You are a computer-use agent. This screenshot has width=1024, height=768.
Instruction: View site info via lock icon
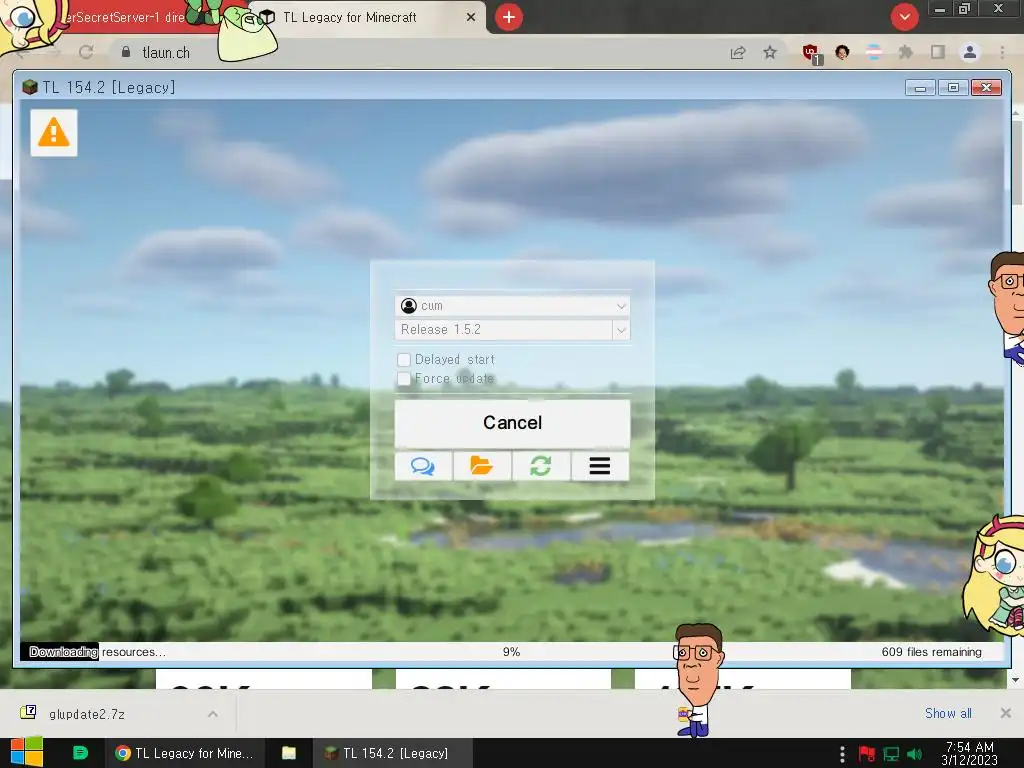pos(126,52)
